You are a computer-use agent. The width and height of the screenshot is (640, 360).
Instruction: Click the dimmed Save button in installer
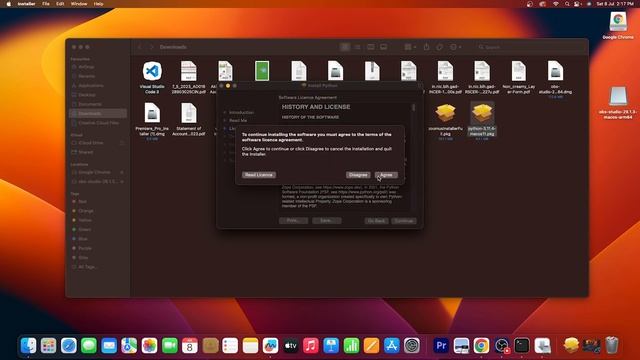(x=327, y=220)
